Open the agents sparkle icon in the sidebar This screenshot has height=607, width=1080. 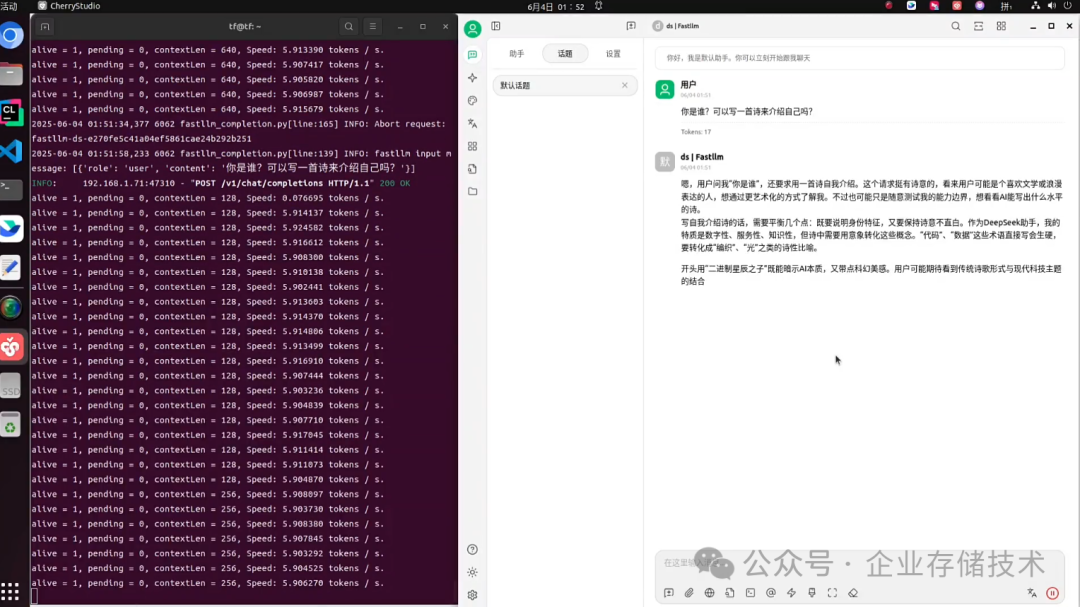tap(472, 78)
